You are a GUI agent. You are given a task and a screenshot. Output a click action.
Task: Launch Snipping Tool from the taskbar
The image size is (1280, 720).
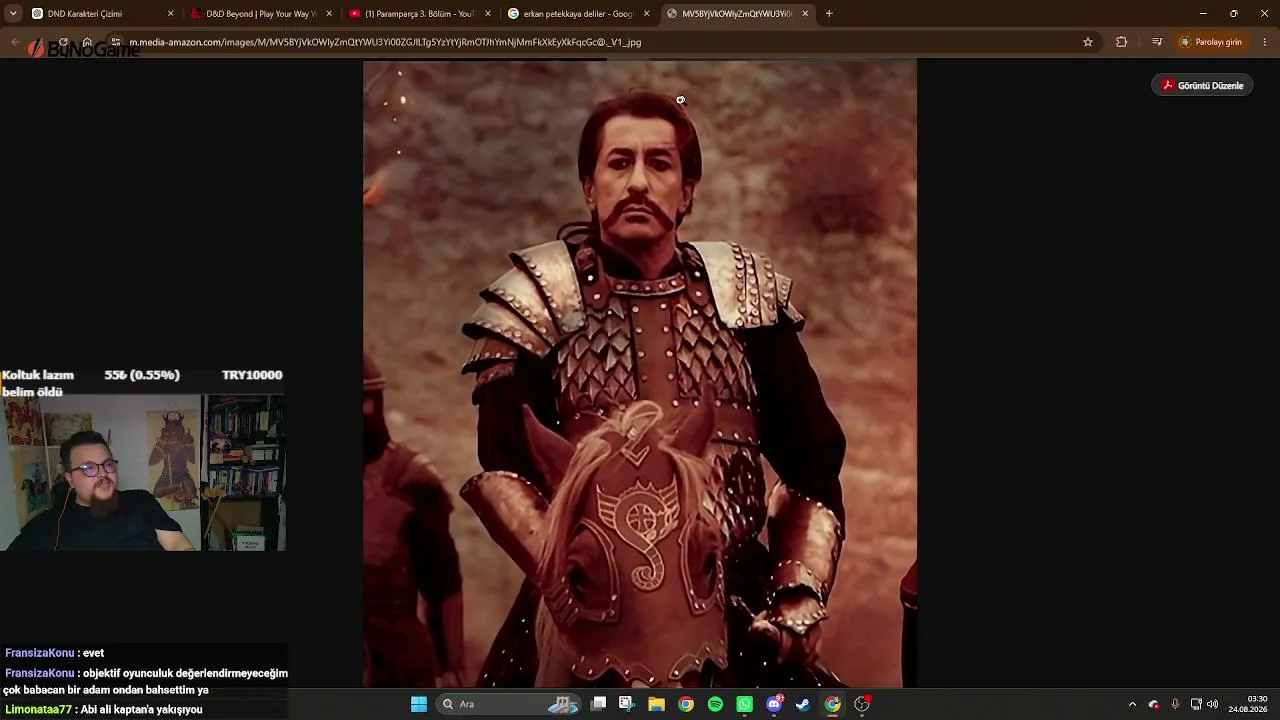[627, 704]
